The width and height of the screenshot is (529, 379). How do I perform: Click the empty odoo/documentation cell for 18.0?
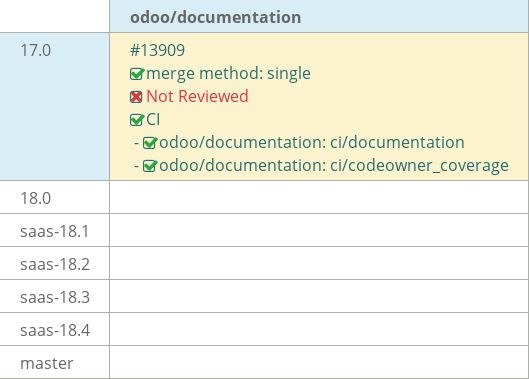[319, 197]
